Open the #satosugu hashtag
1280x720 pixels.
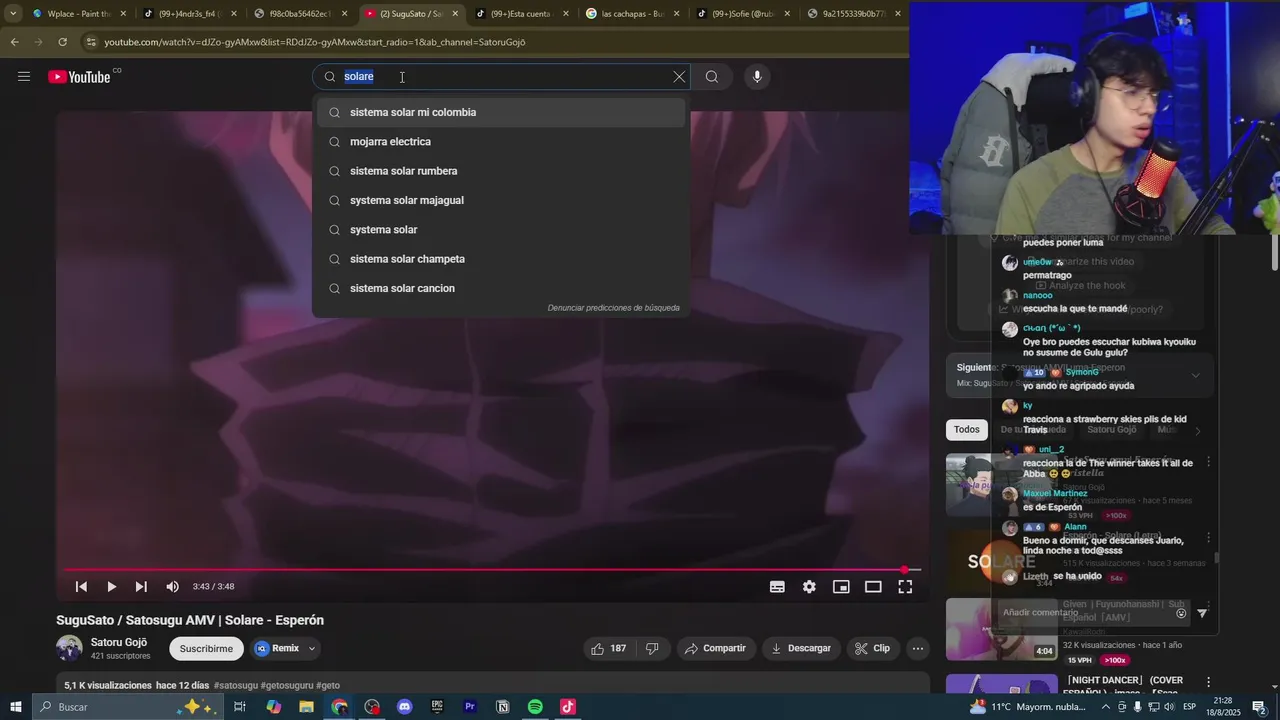(x=235, y=686)
